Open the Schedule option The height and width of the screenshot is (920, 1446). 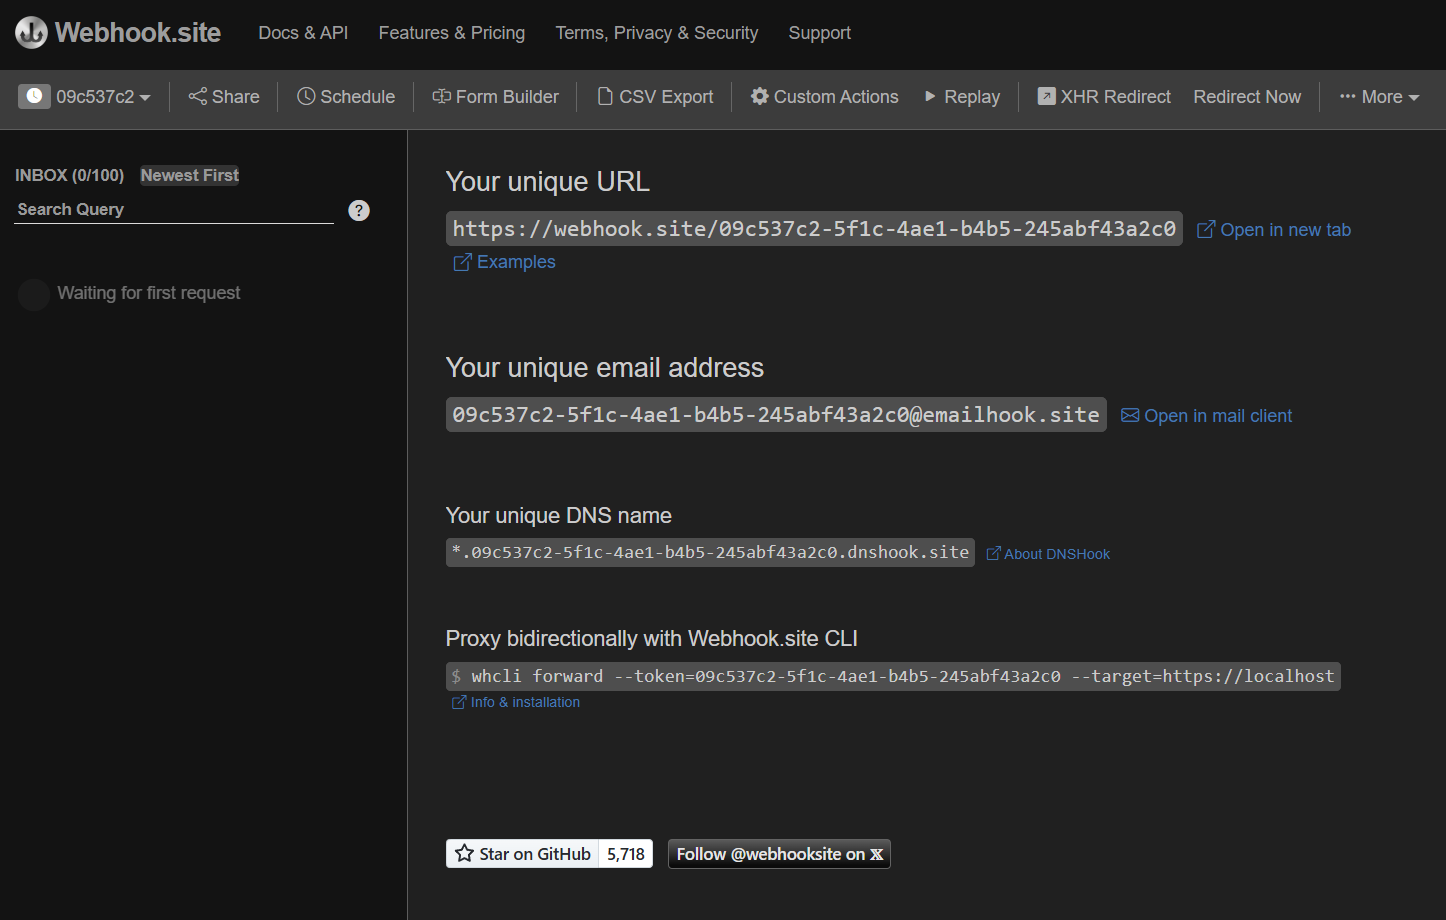tap(346, 97)
